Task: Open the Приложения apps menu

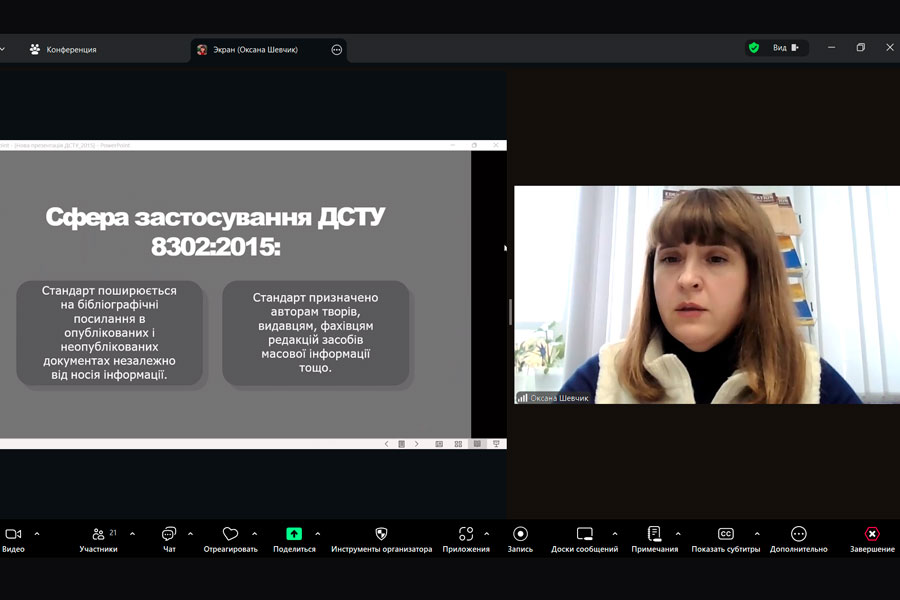Action: [x=465, y=540]
